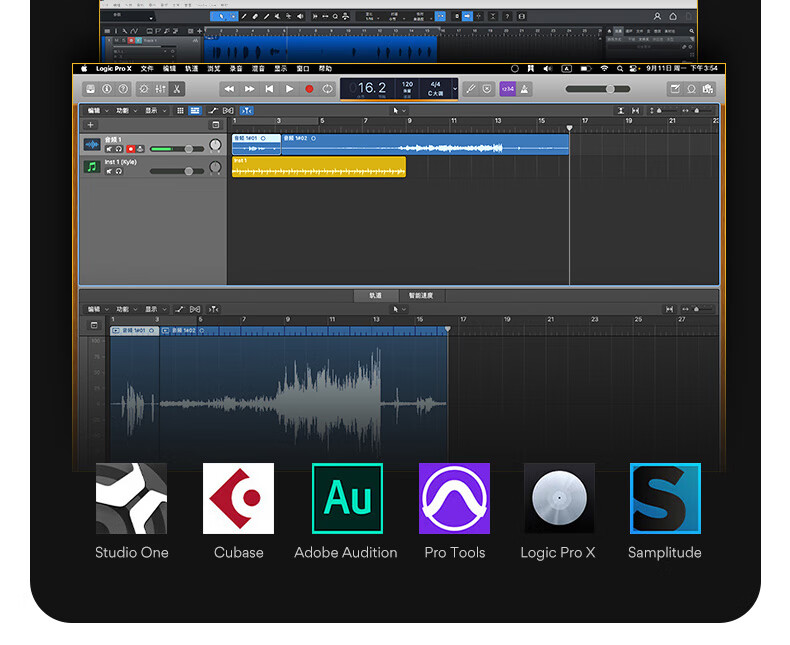Image resolution: width=790 pixels, height=645 pixels.
Task: Click the Record button in transport
Action: (x=309, y=89)
